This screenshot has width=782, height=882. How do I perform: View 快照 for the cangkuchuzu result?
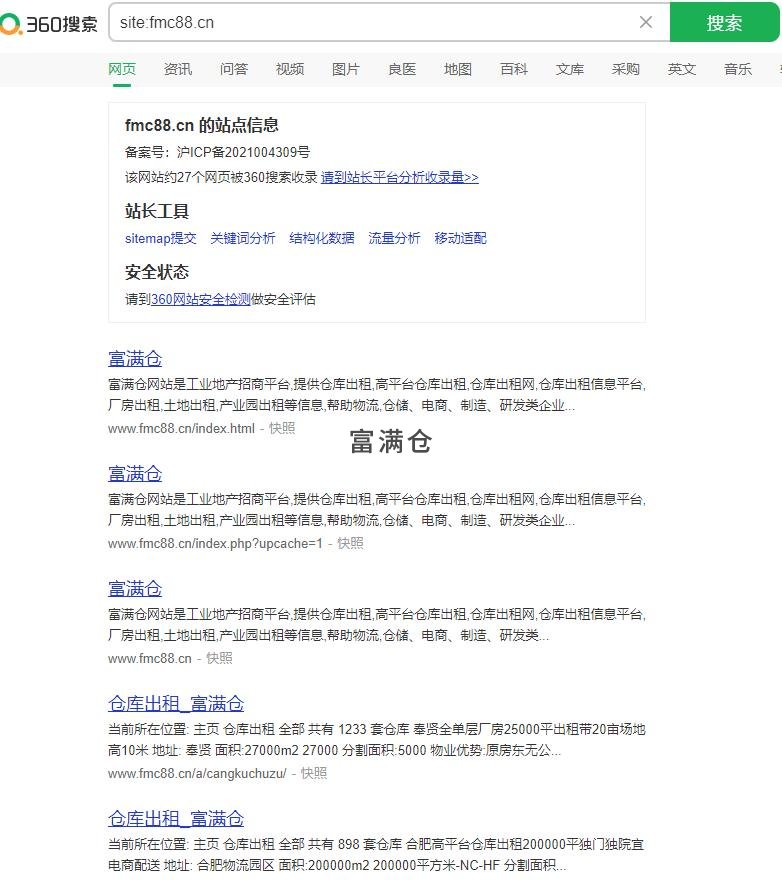tap(314, 773)
